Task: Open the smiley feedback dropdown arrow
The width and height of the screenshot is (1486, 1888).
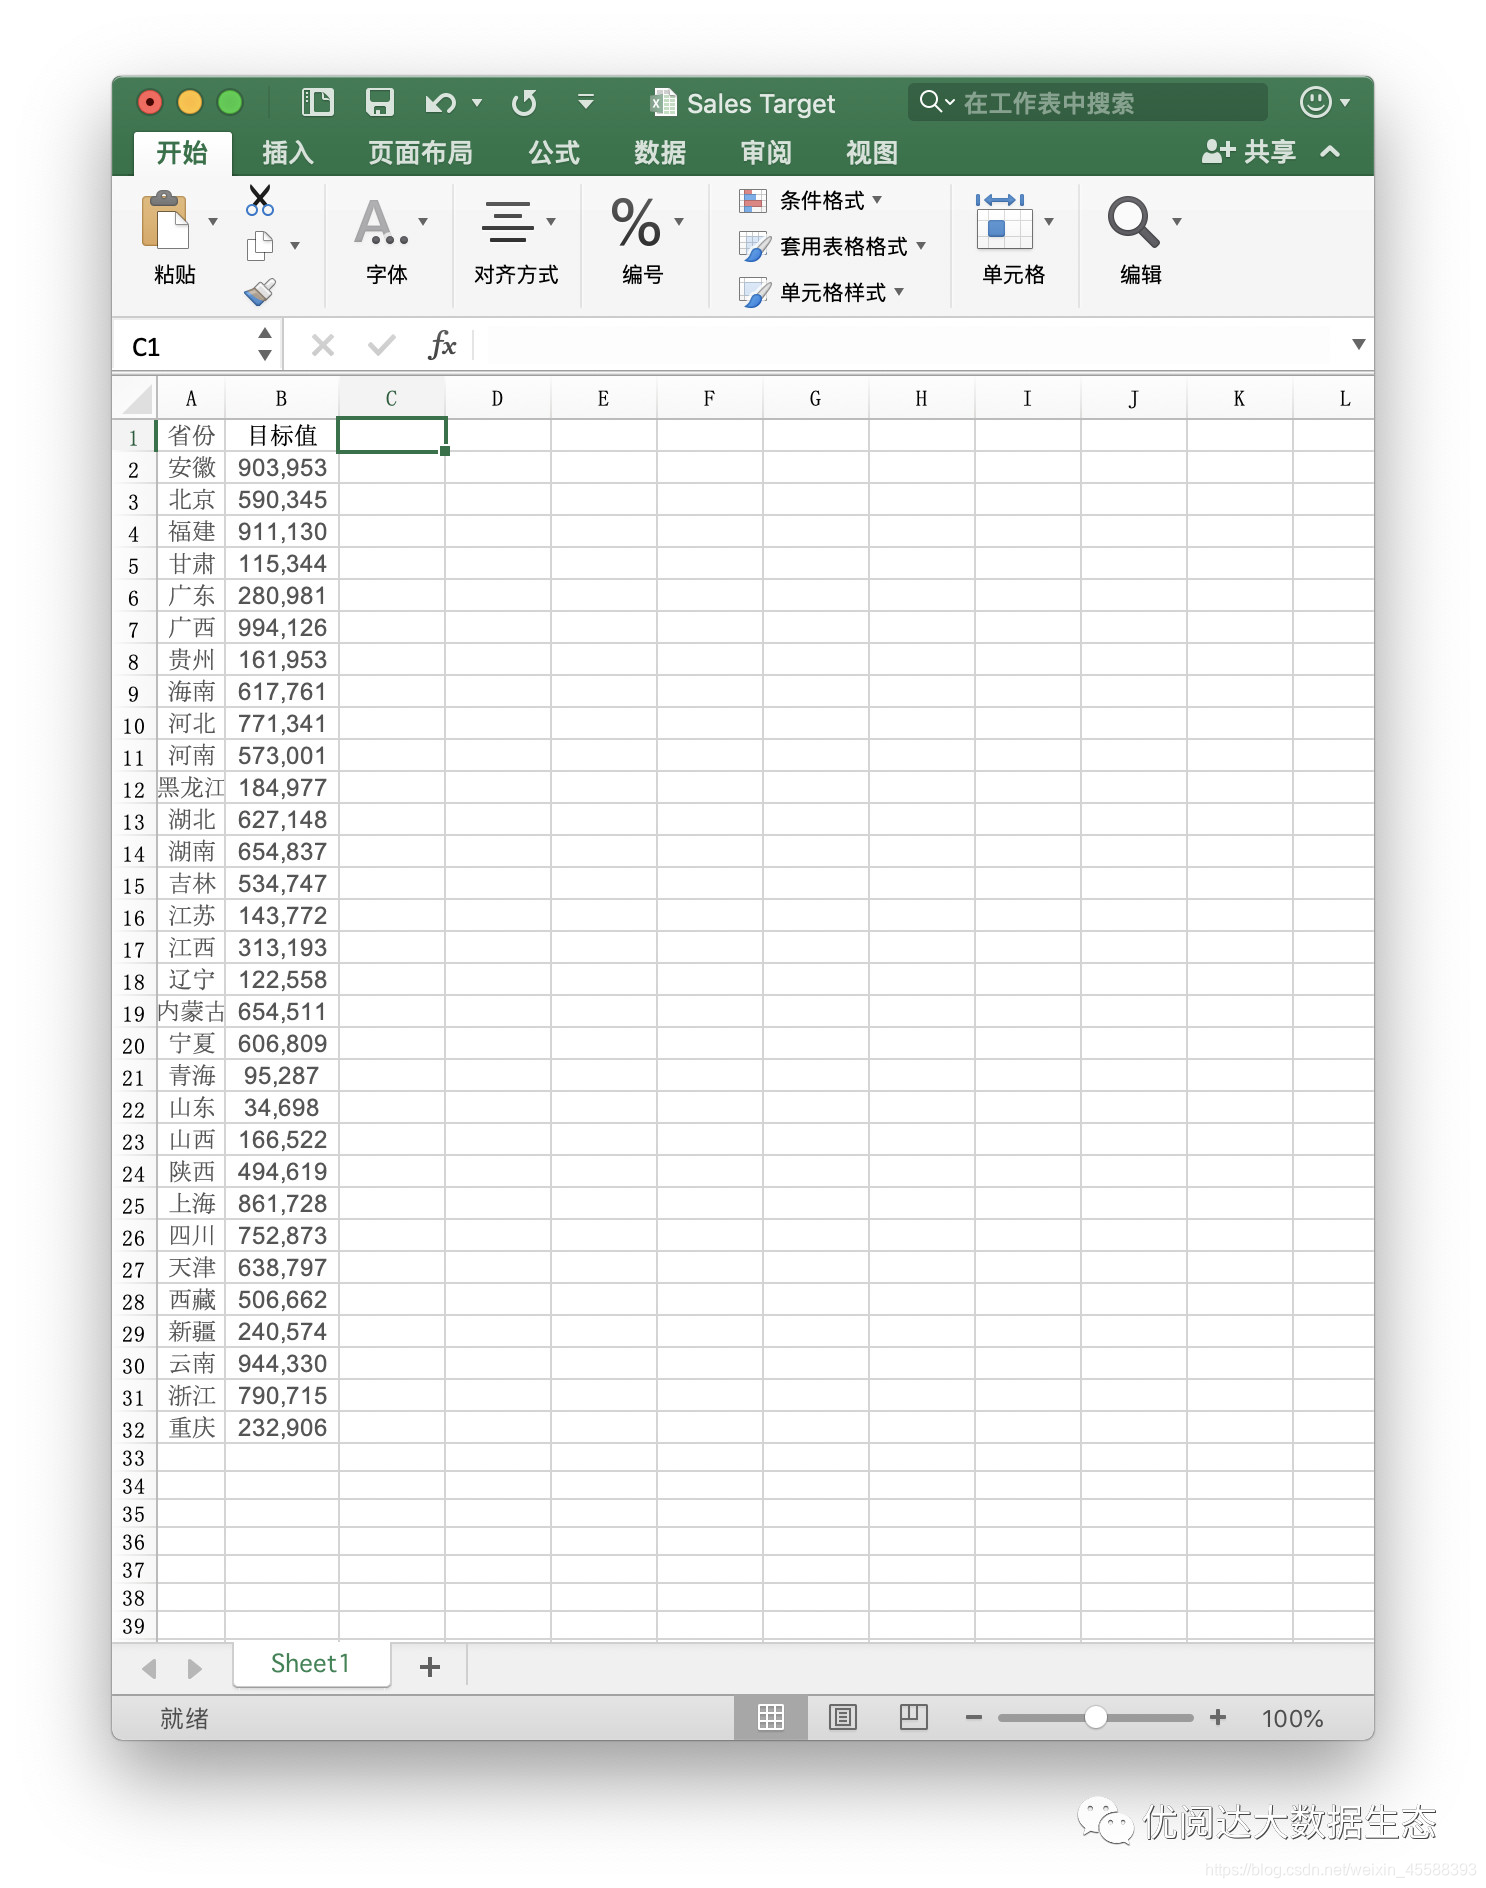Action: (1345, 102)
